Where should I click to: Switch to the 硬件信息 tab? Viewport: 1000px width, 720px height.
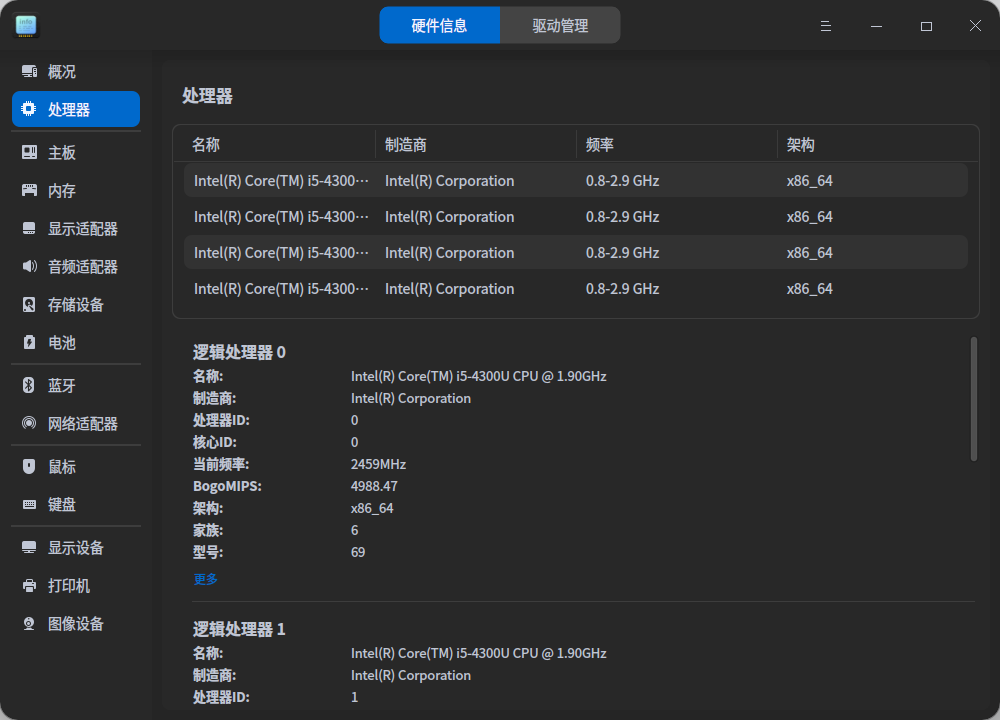pyautogui.click(x=439, y=26)
